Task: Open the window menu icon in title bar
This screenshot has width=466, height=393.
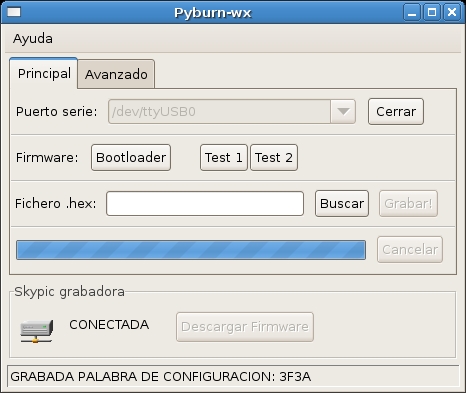Action: point(14,12)
